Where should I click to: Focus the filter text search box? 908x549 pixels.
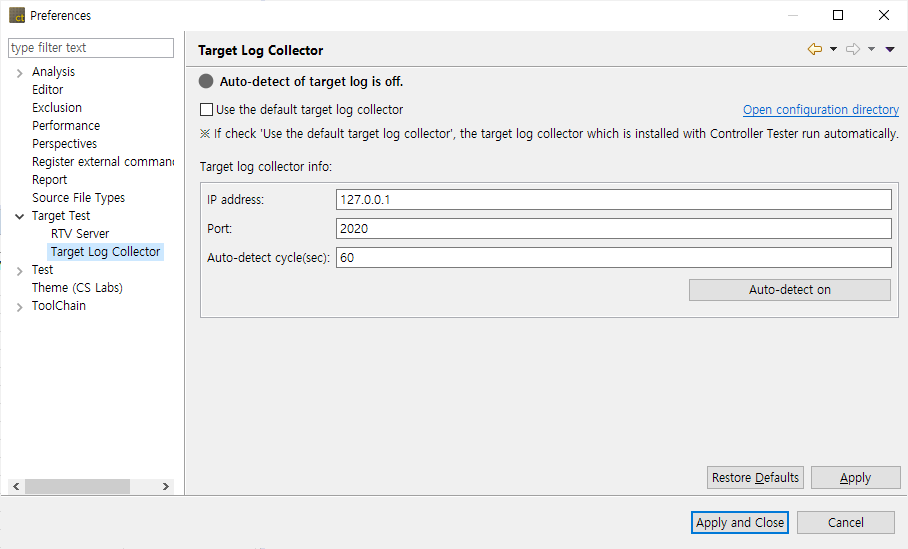coord(91,48)
